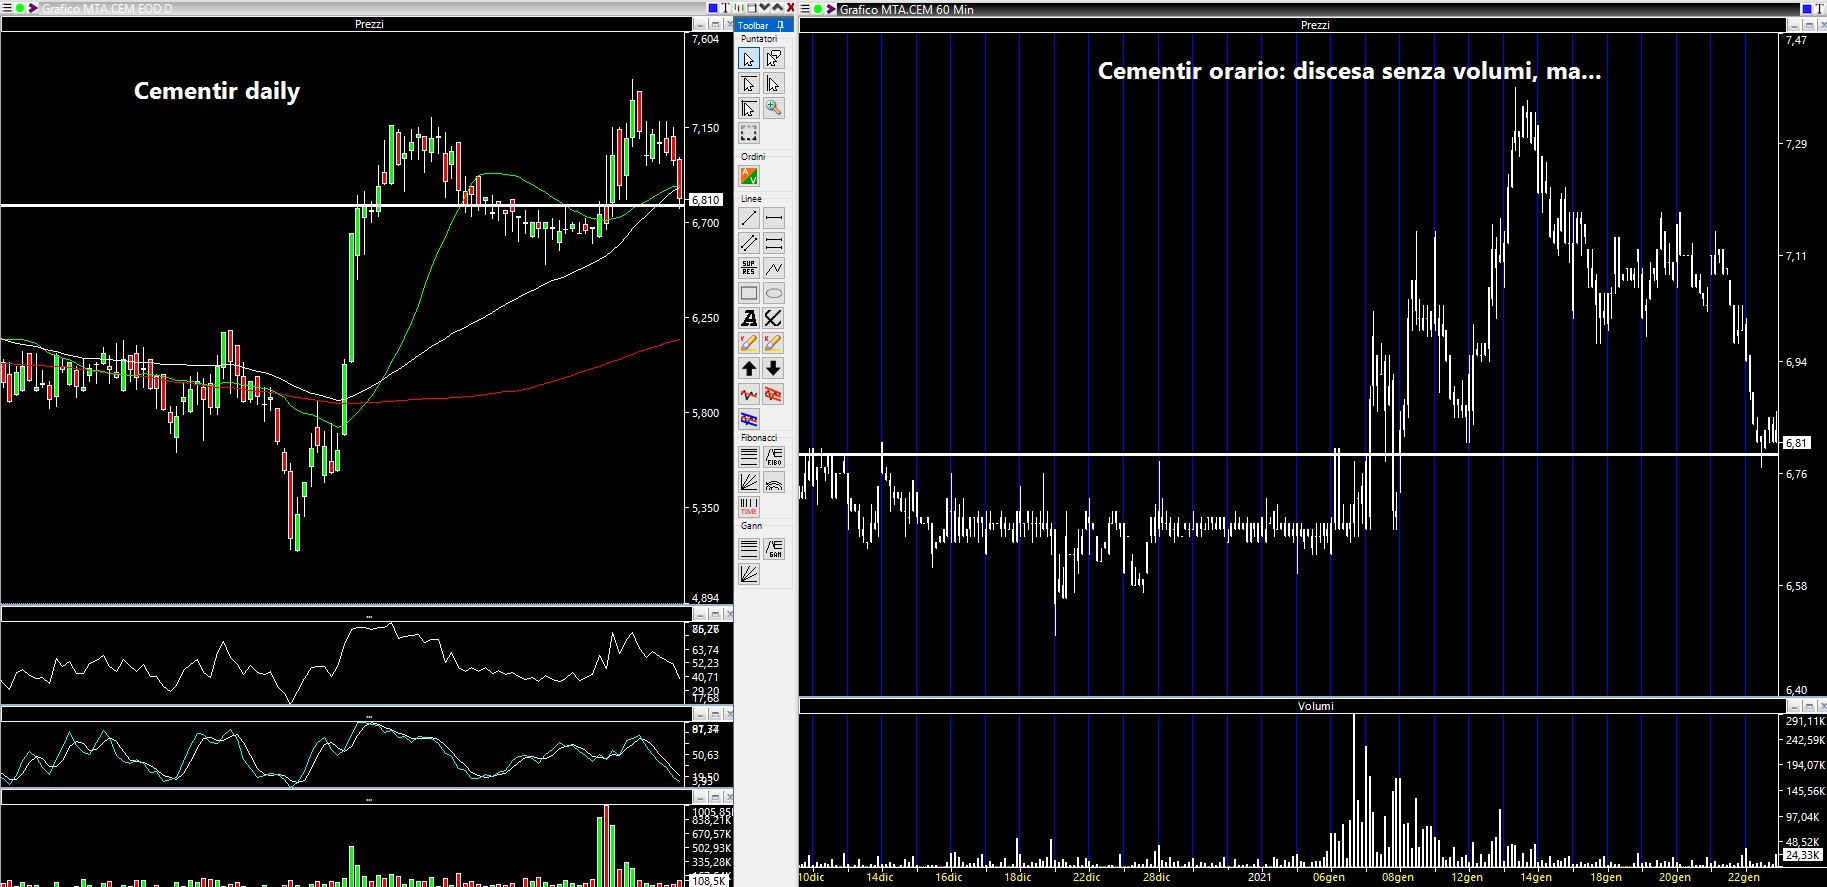Place an up arrow marker
1827x887 pixels.
[x=749, y=369]
